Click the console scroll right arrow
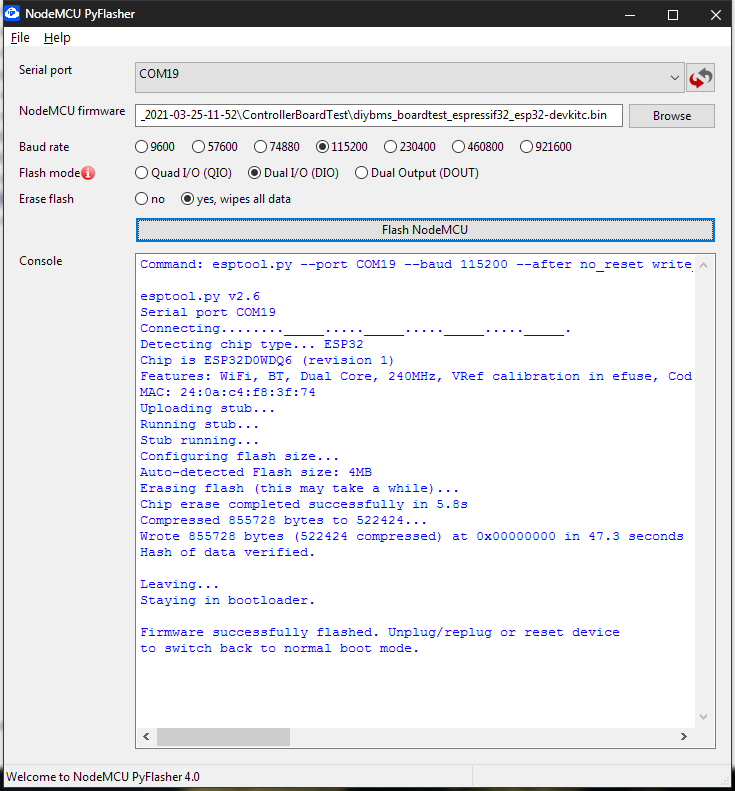Image resolution: width=735 pixels, height=791 pixels. (684, 737)
